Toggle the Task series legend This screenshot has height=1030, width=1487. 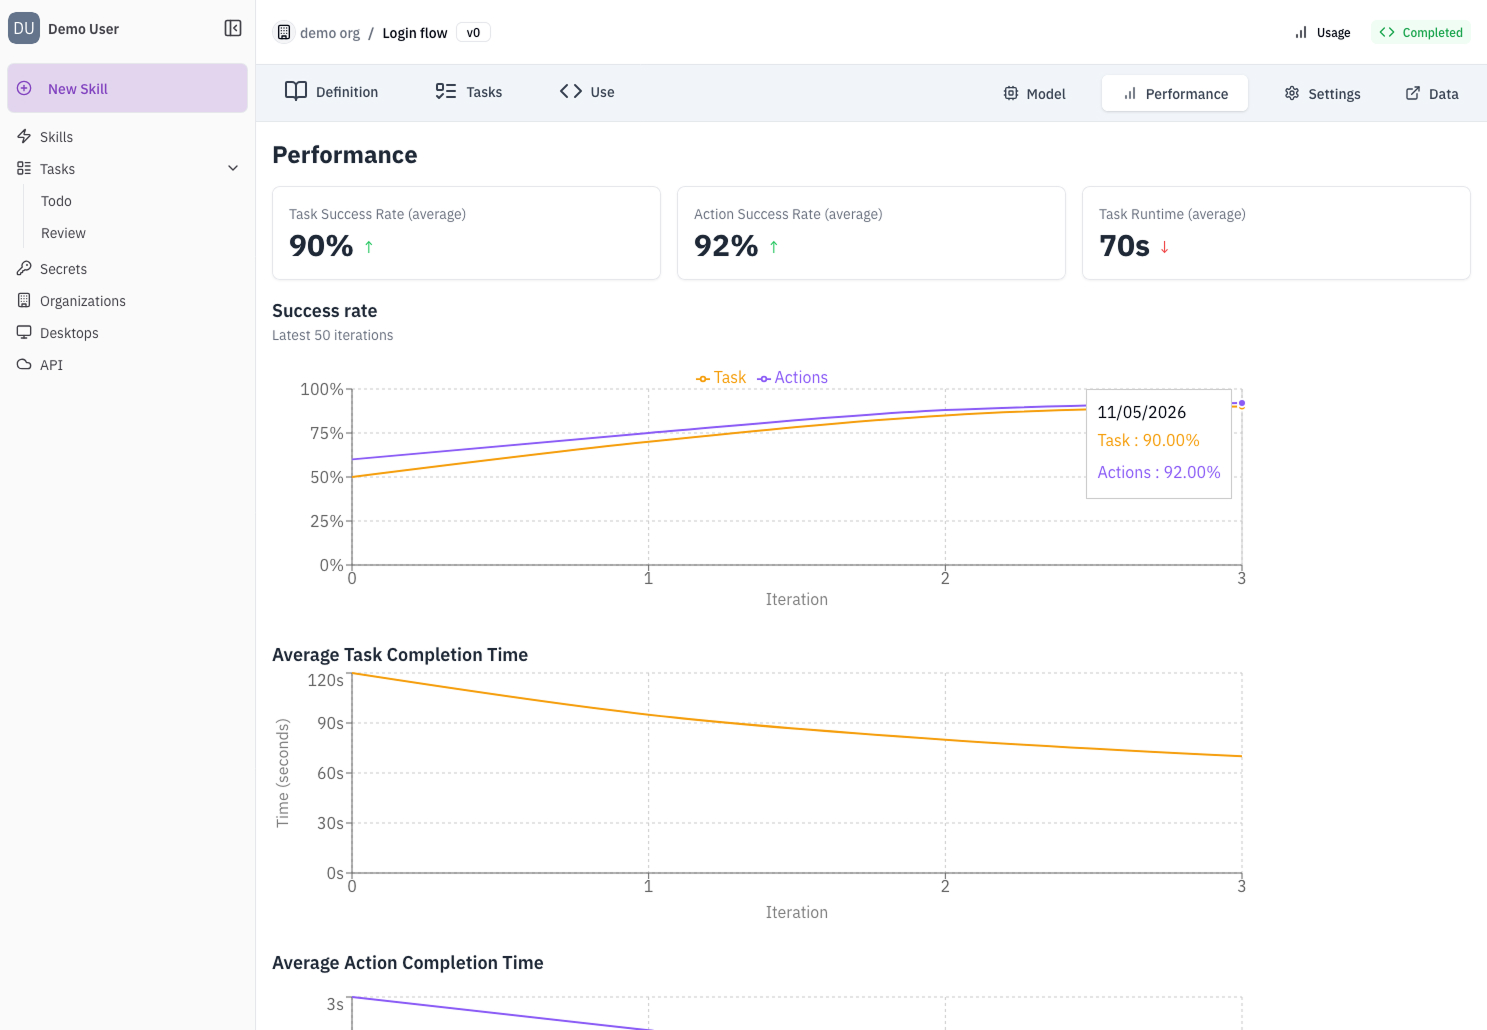[721, 377]
